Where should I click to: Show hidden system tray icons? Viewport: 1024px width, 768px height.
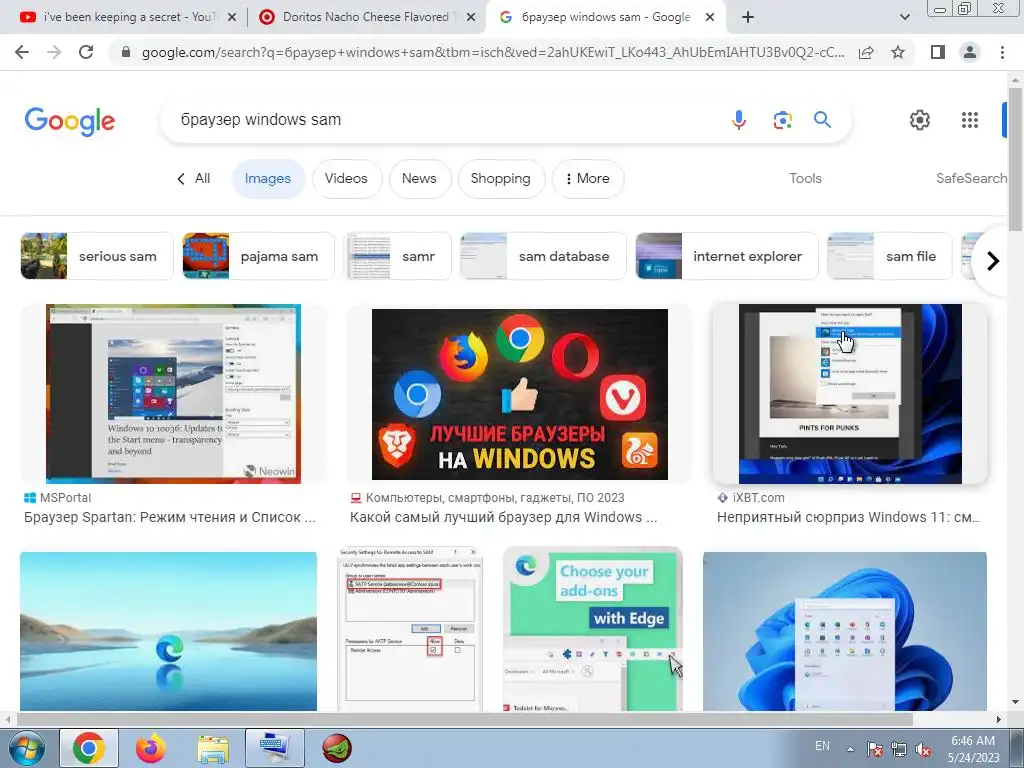click(850, 749)
